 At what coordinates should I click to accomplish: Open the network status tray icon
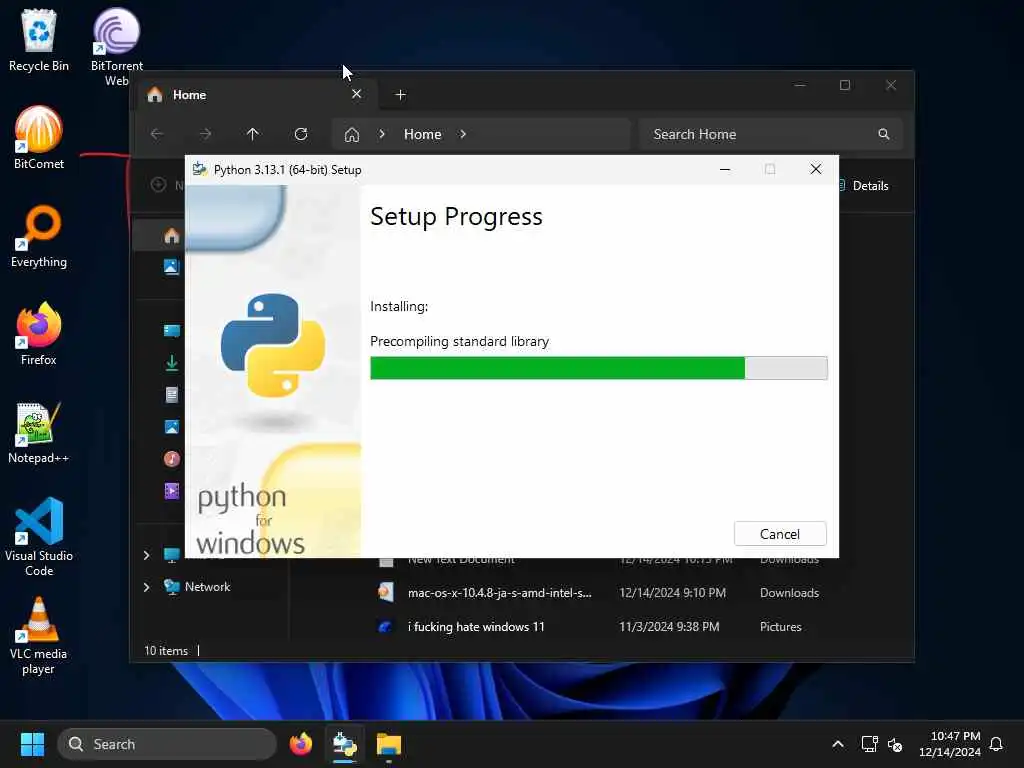869,744
